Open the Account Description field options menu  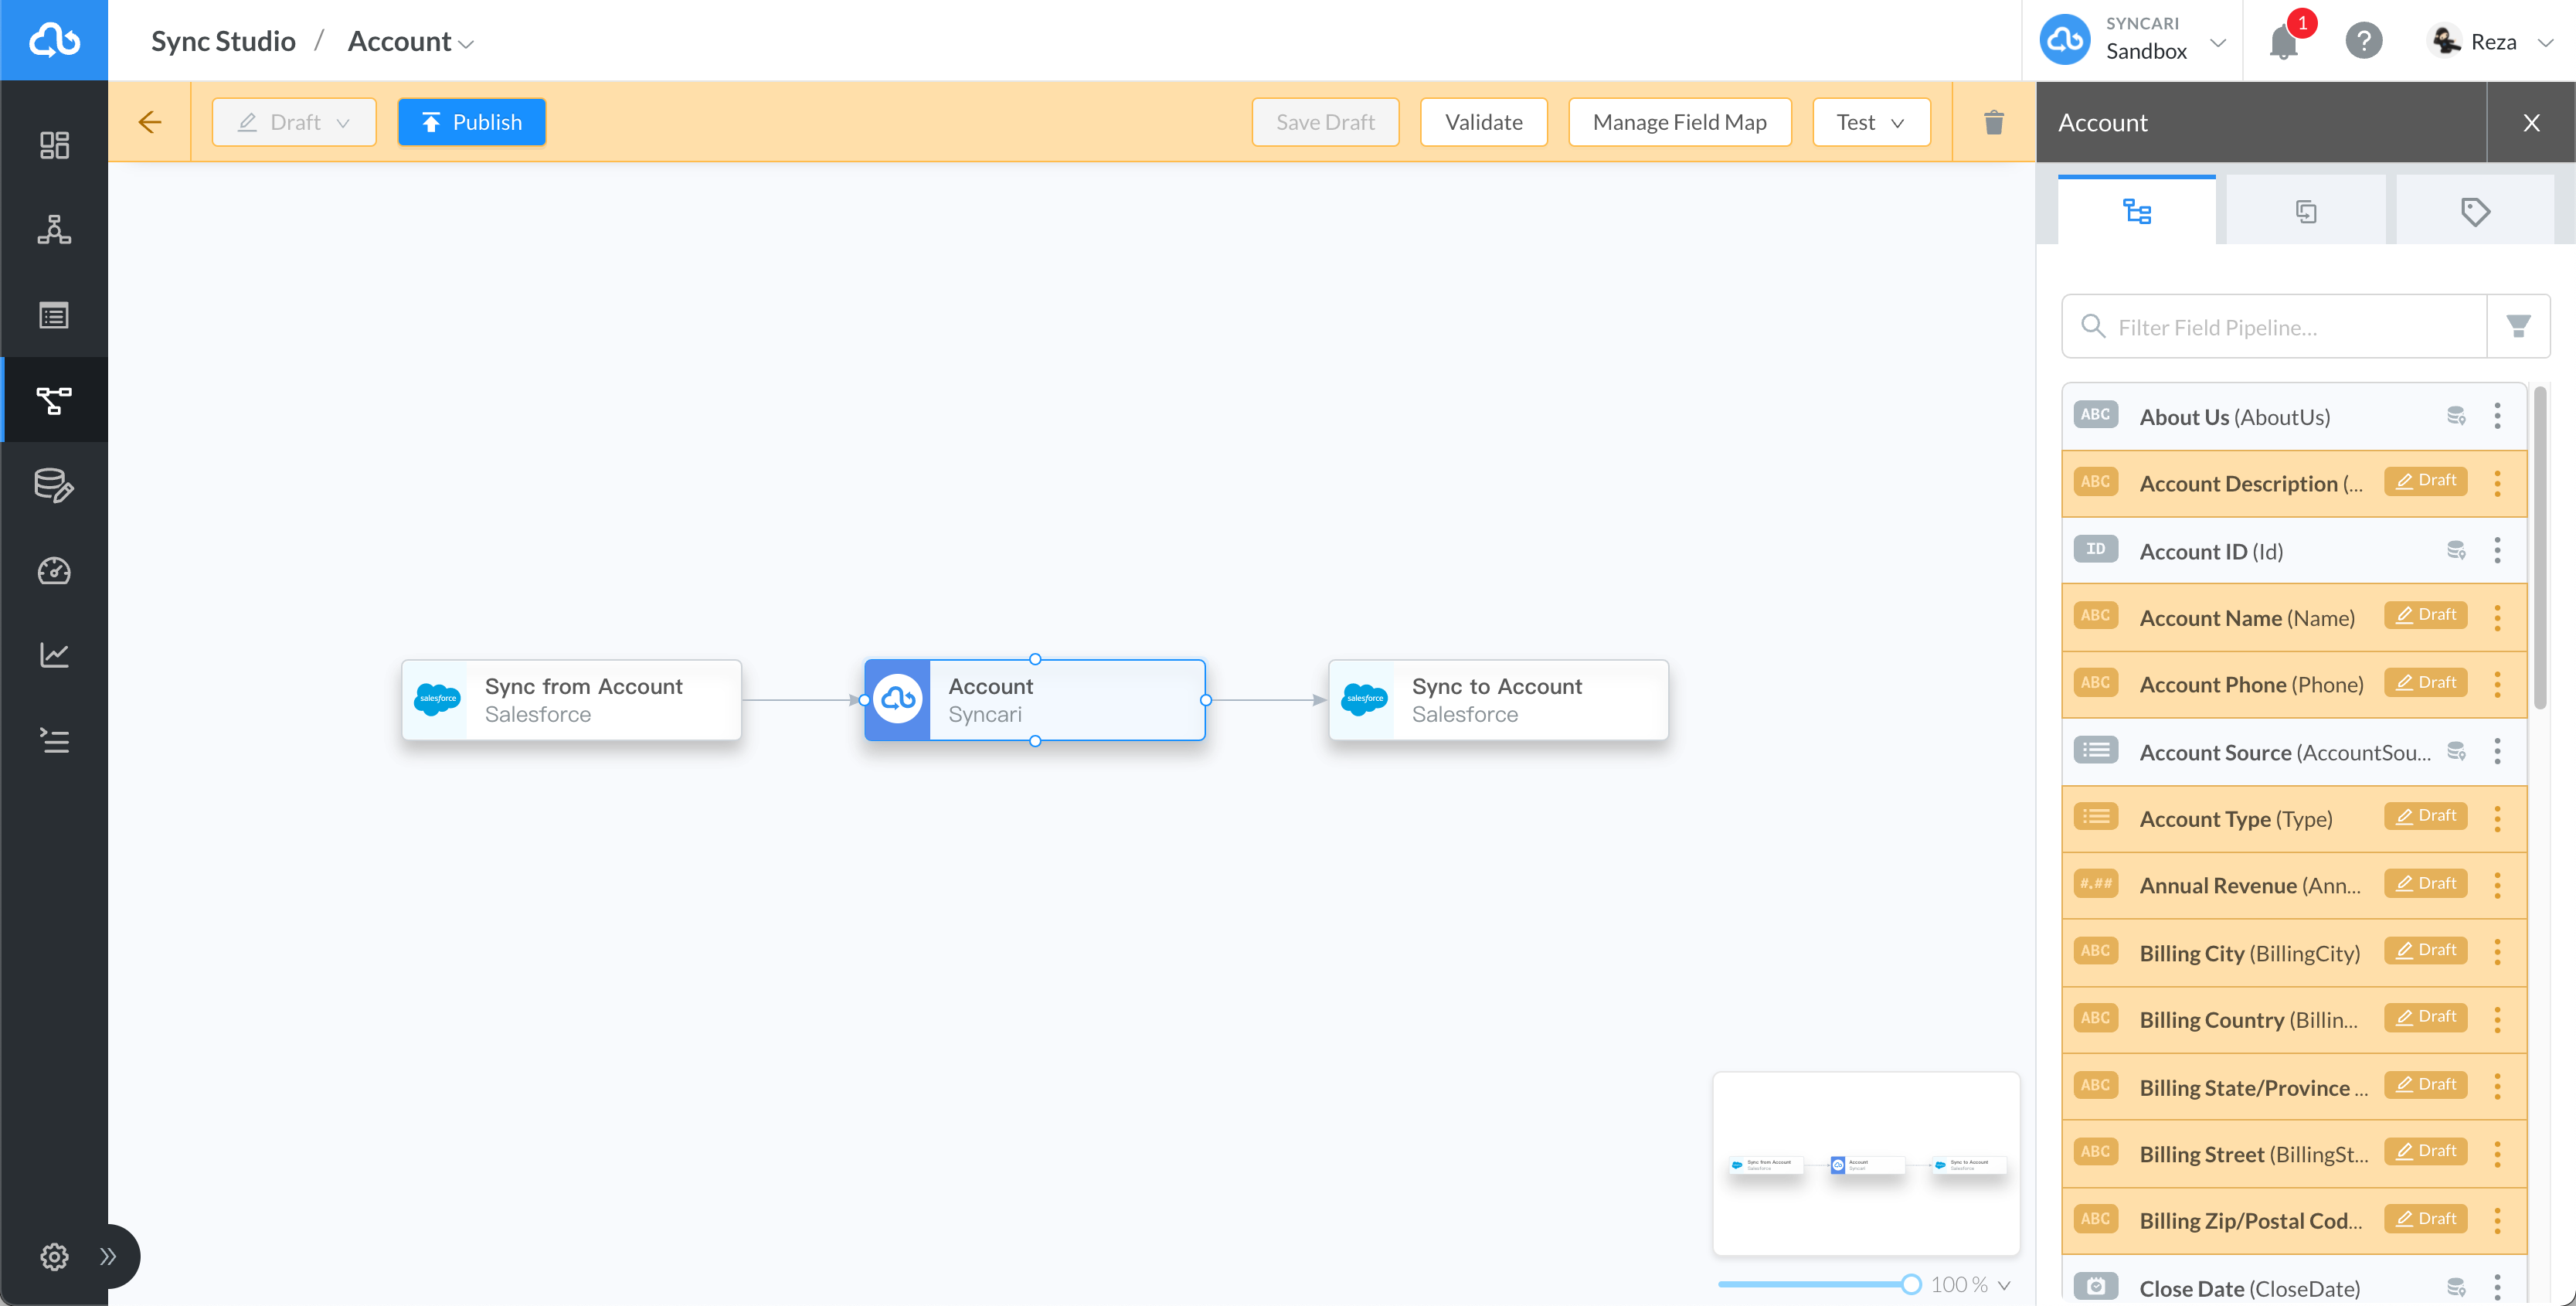pyautogui.click(x=2497, y=483)
